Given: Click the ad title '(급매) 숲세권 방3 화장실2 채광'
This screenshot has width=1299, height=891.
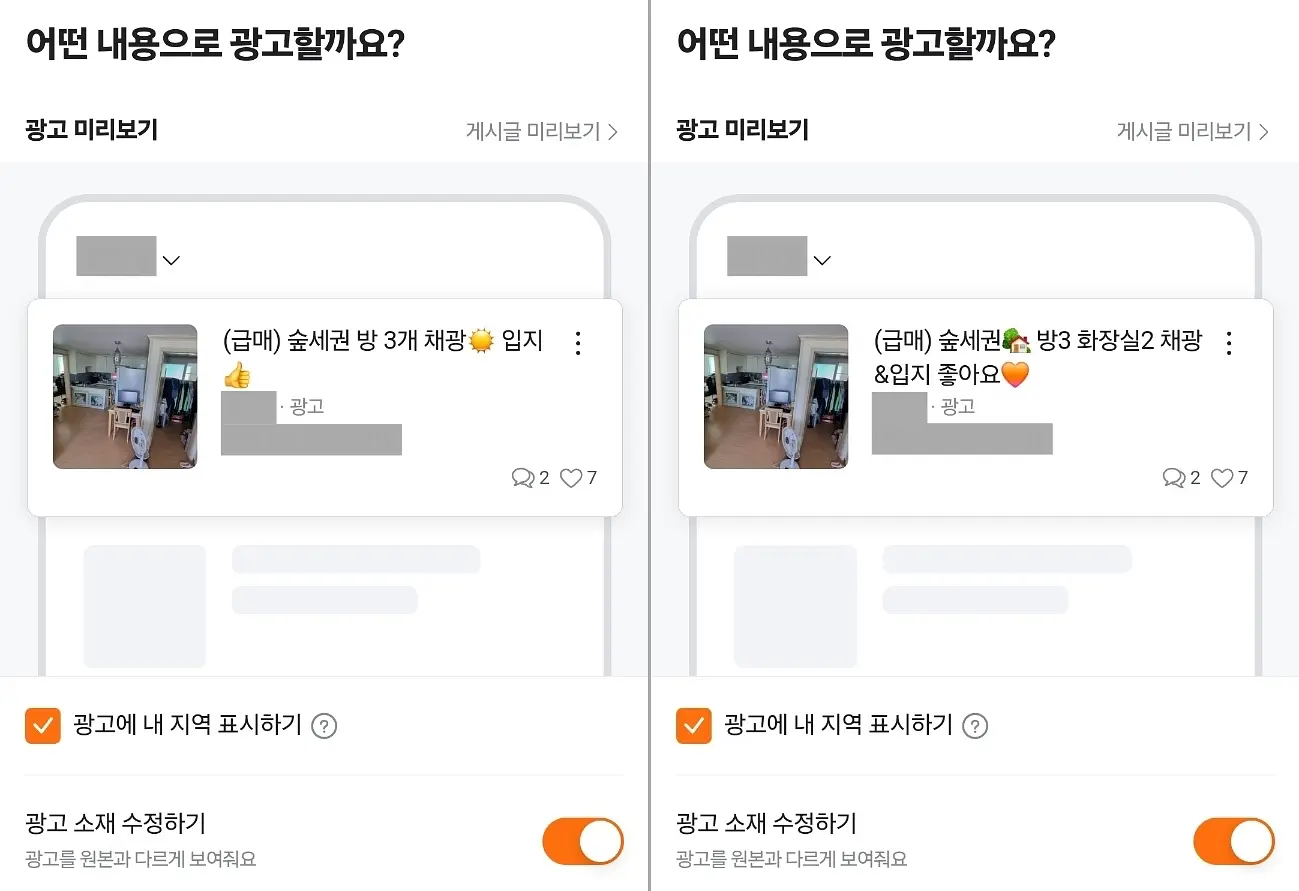Looking at the screenshot, I should coord(1038,341).
